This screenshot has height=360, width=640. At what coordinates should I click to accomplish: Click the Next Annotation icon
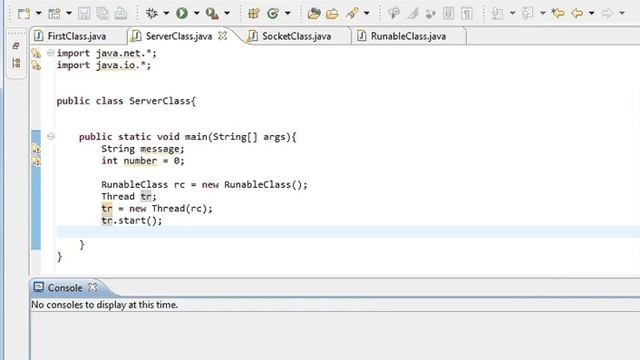pos(497,13)
